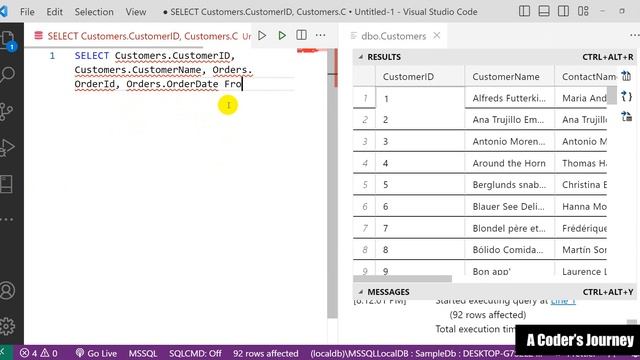Select the 'Alfreds Futterki...' cell
640x360 pixels.
(x=509, y=98)
